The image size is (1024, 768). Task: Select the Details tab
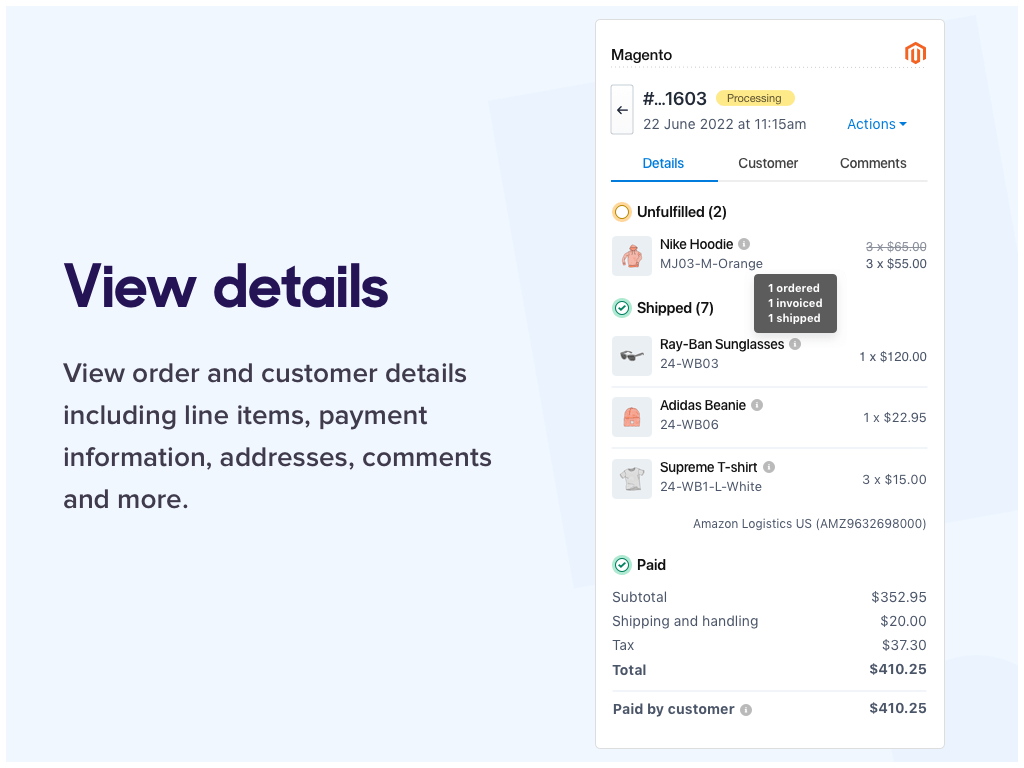coord(663,163)
